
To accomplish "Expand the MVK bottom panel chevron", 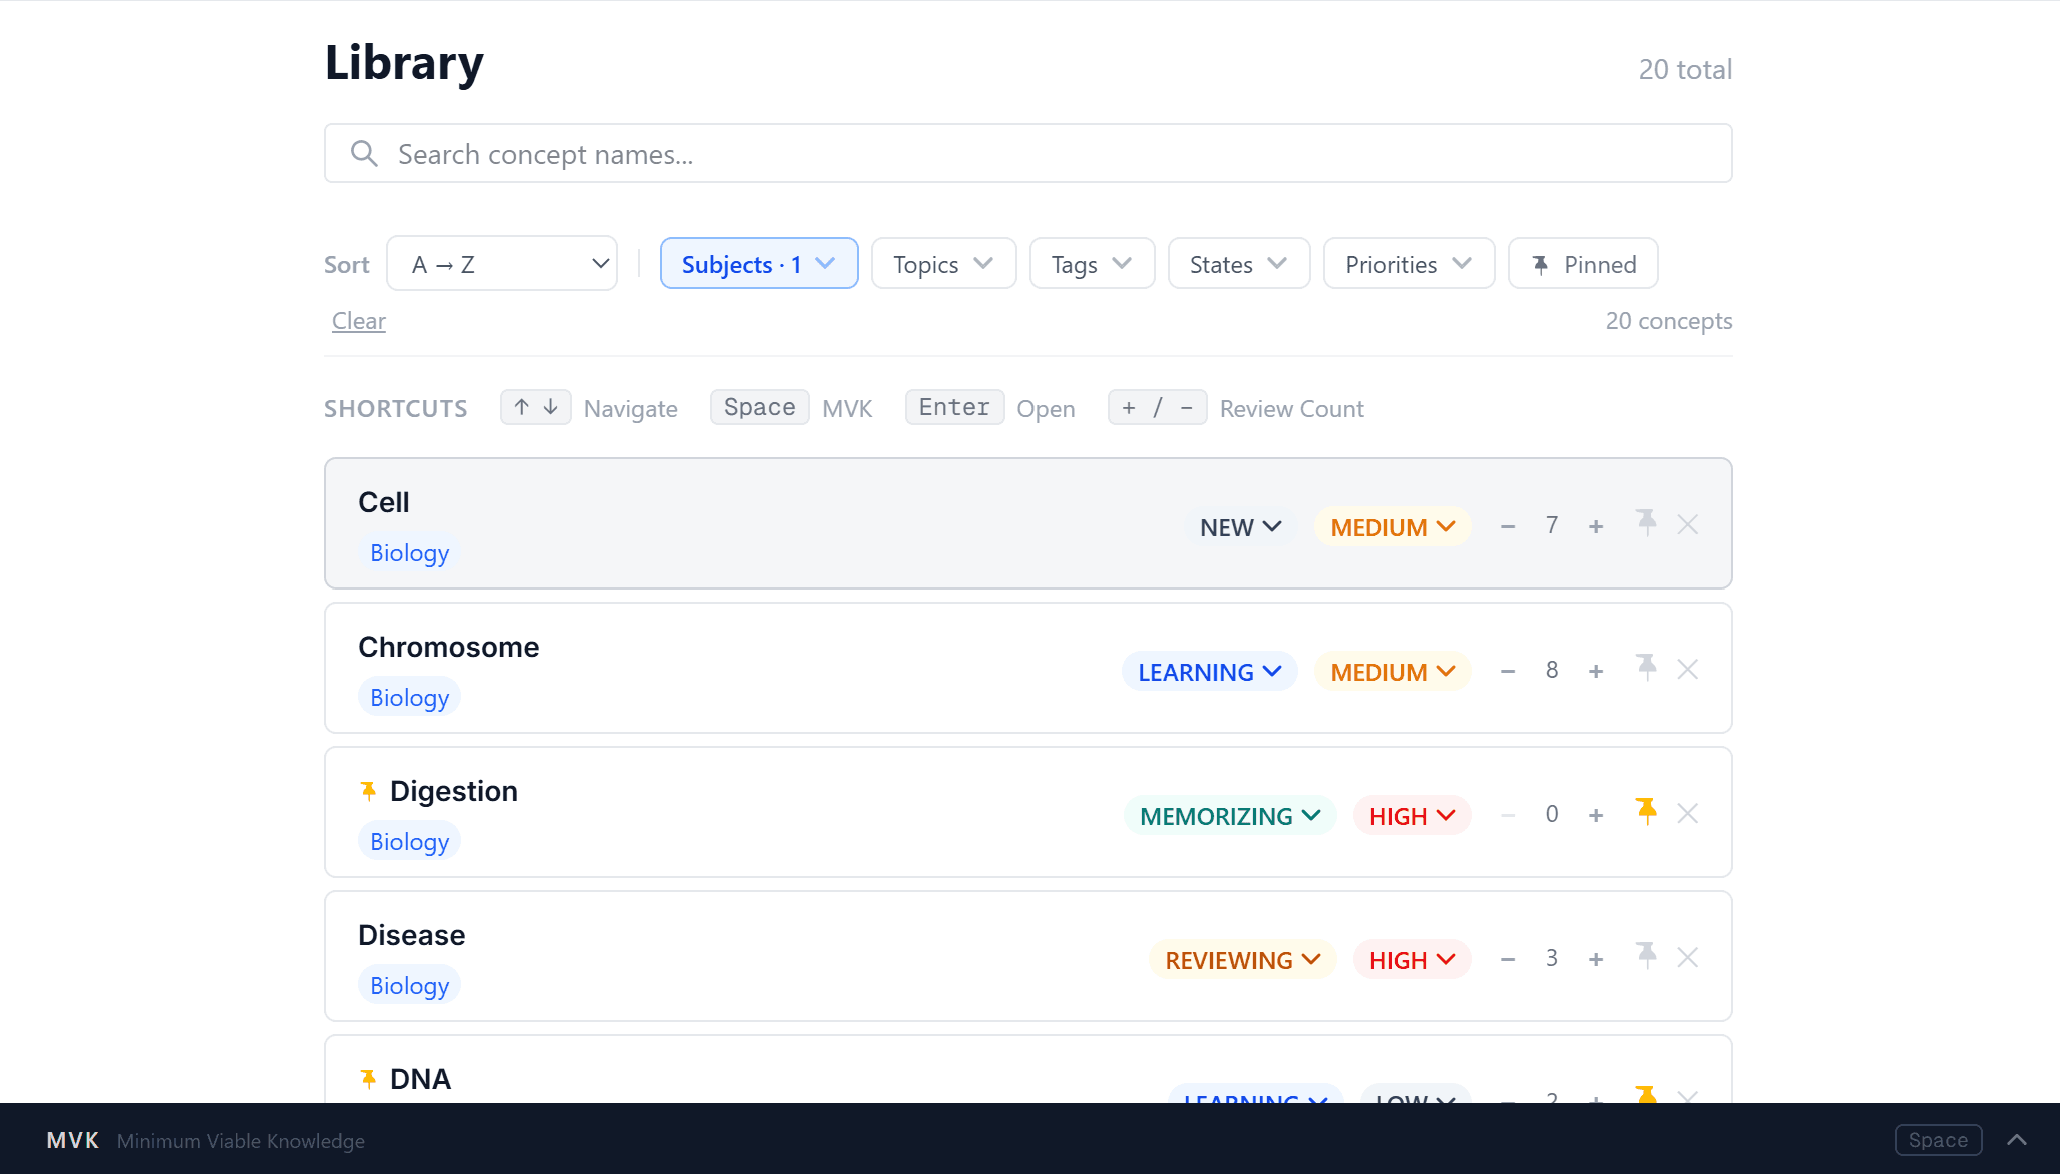I will 2017,1140.
